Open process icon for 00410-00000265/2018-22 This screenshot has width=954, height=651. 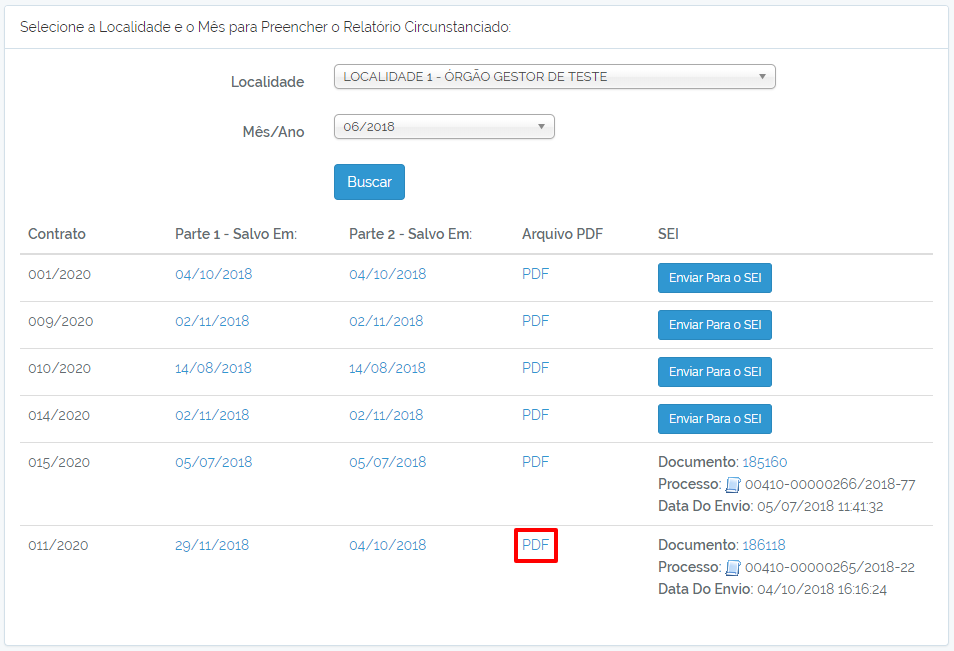733,568
